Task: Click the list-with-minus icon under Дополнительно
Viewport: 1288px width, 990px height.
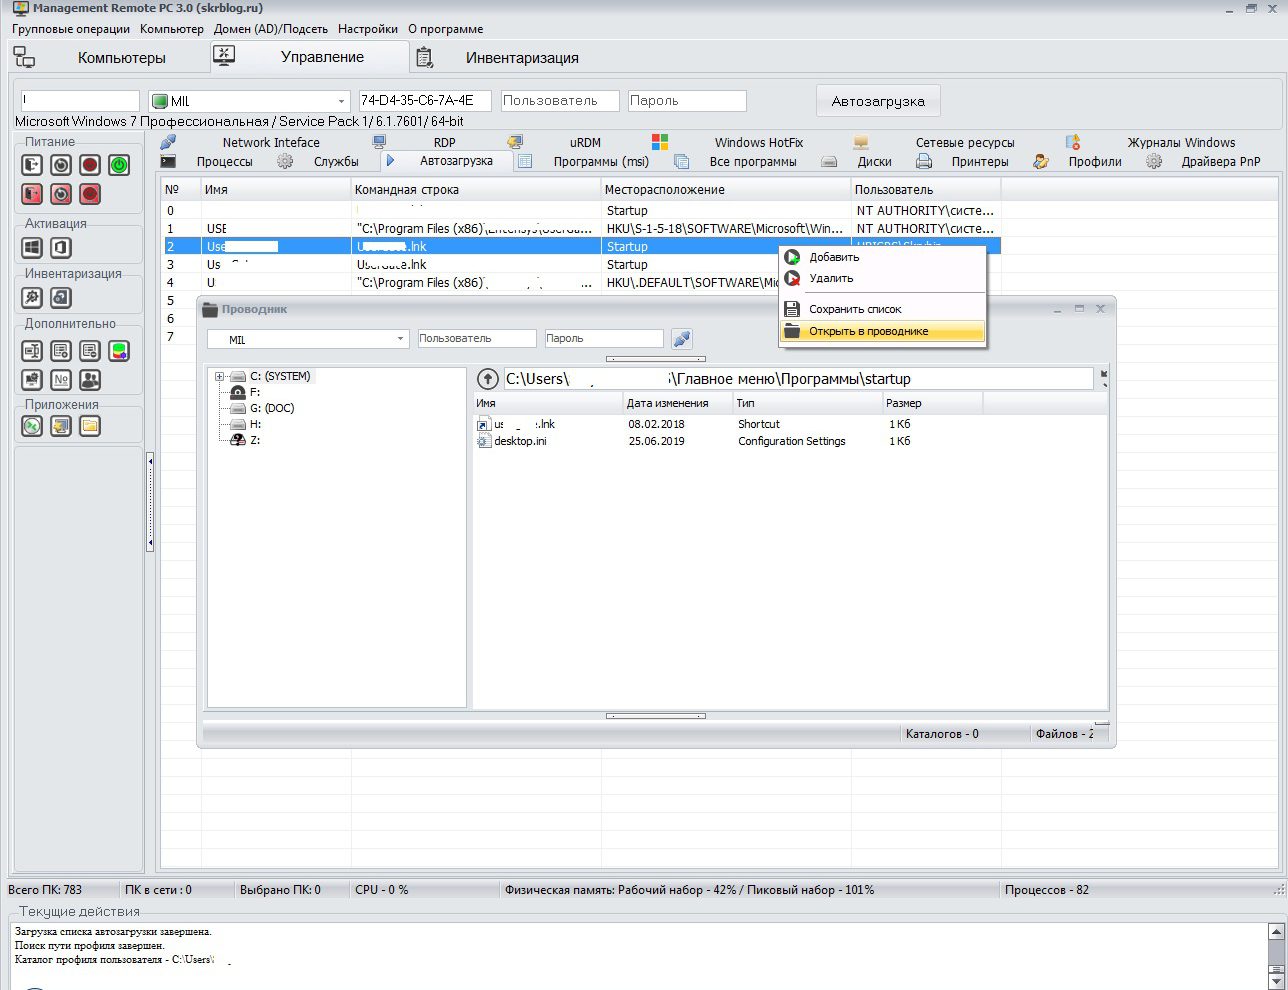Action: [90, 351]
